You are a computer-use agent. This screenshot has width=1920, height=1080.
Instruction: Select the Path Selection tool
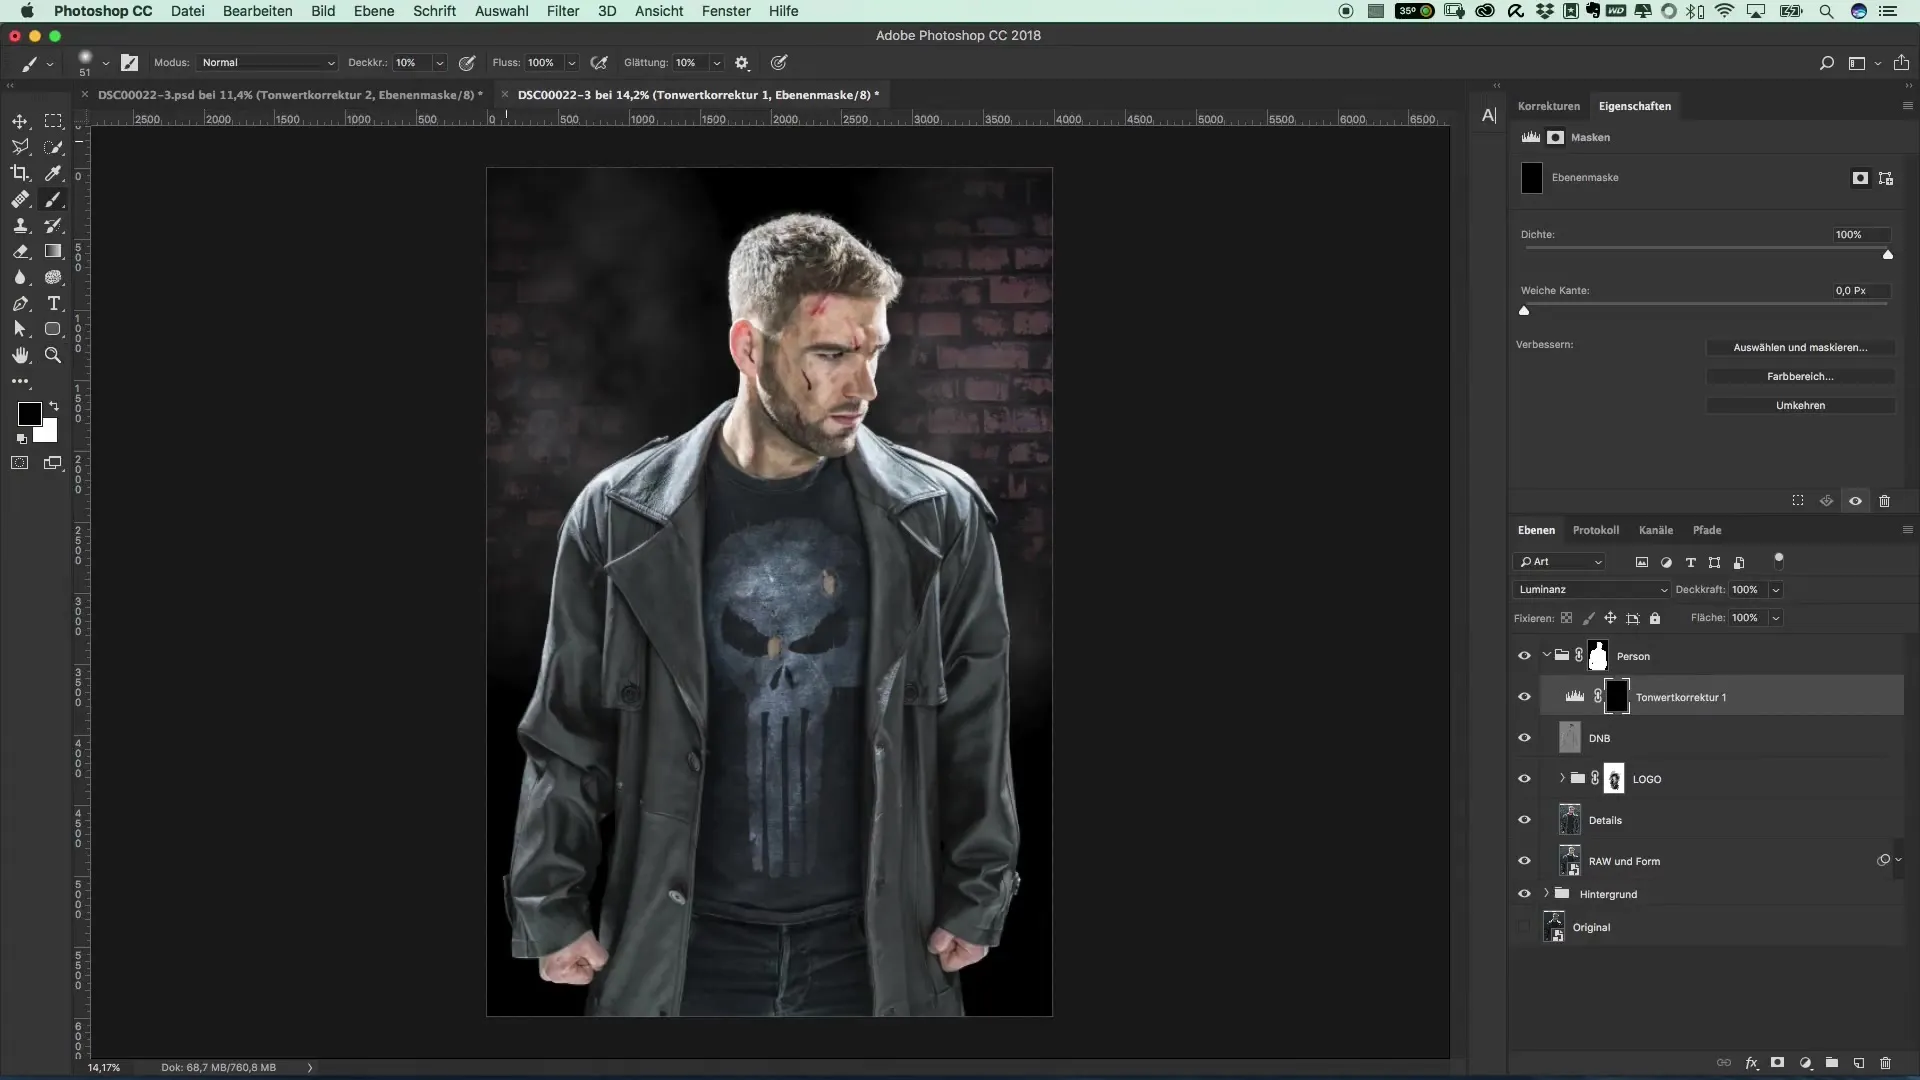coord(20,329)
